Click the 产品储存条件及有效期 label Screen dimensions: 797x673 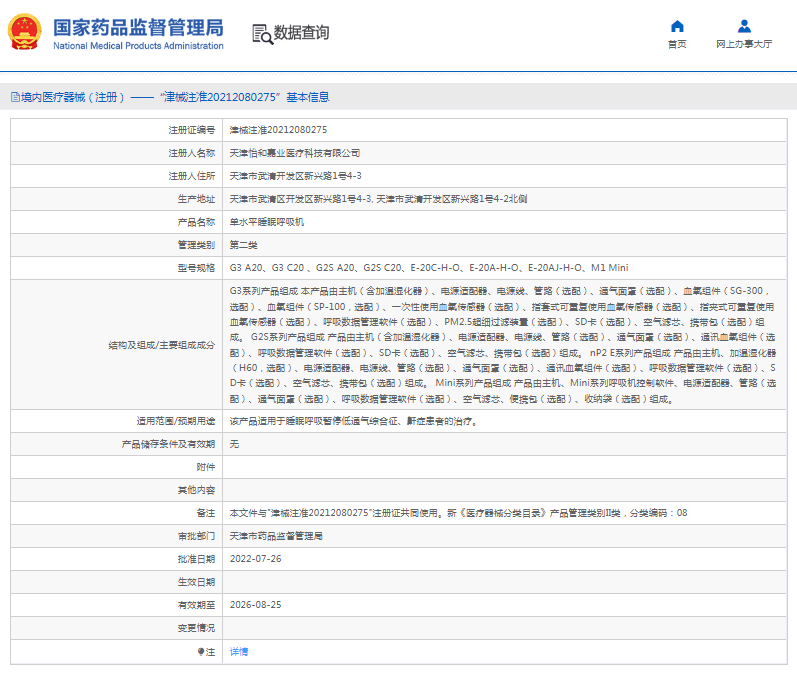[168, 444]
